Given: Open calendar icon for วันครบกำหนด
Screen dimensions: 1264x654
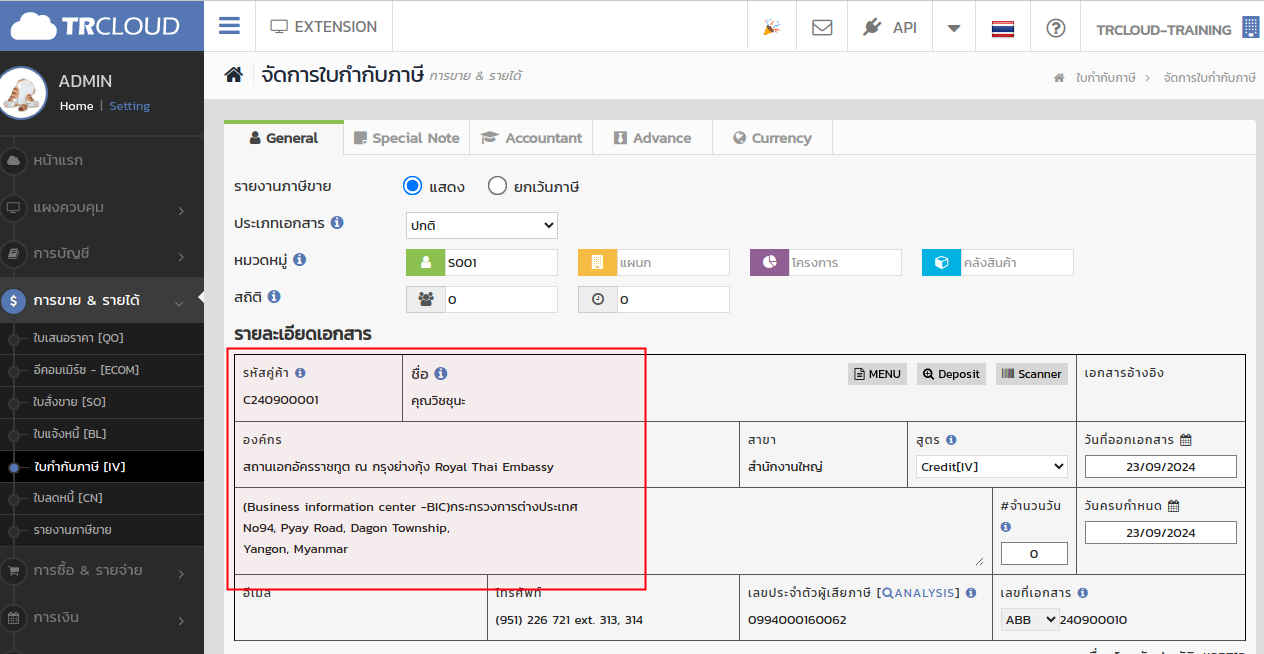Looking at the screenshot, I should point(1174,506).
